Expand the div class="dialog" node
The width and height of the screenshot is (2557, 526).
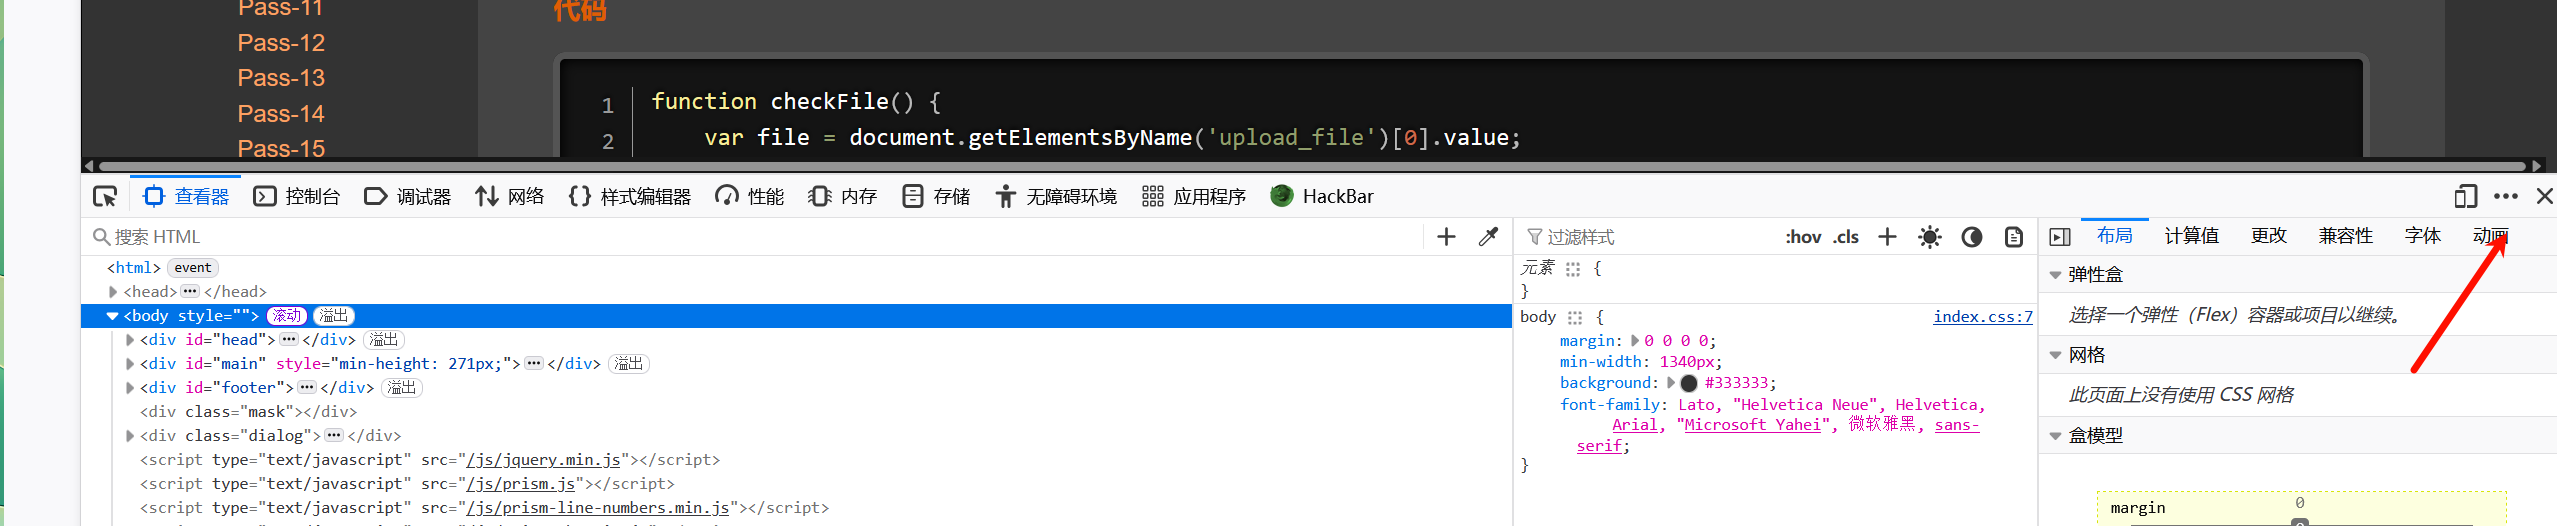click(130, 436)
